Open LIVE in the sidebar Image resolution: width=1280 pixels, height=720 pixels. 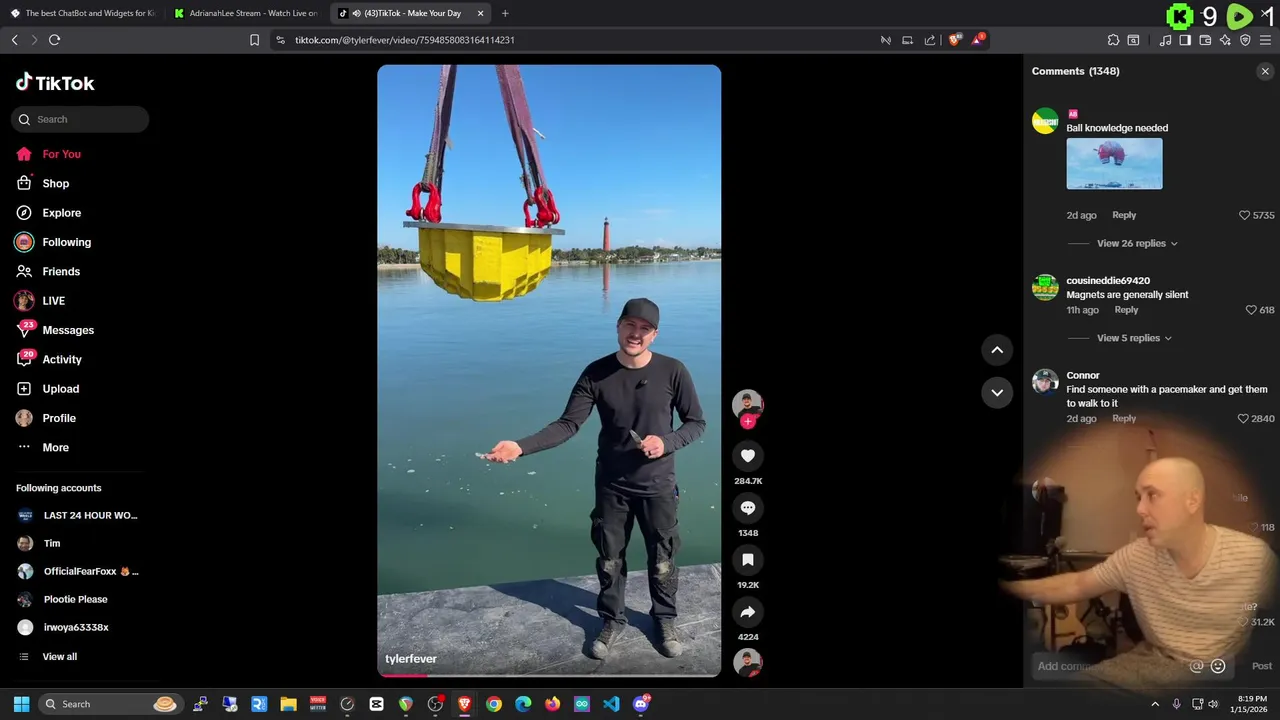pos(53,301)
